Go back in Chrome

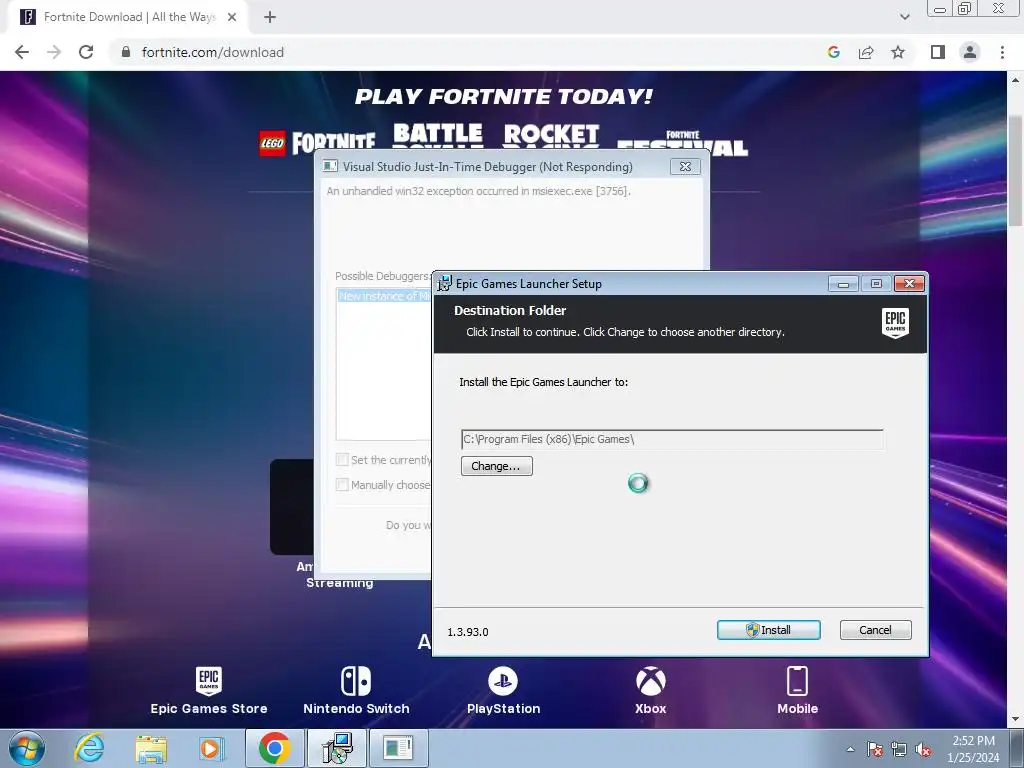22,52
